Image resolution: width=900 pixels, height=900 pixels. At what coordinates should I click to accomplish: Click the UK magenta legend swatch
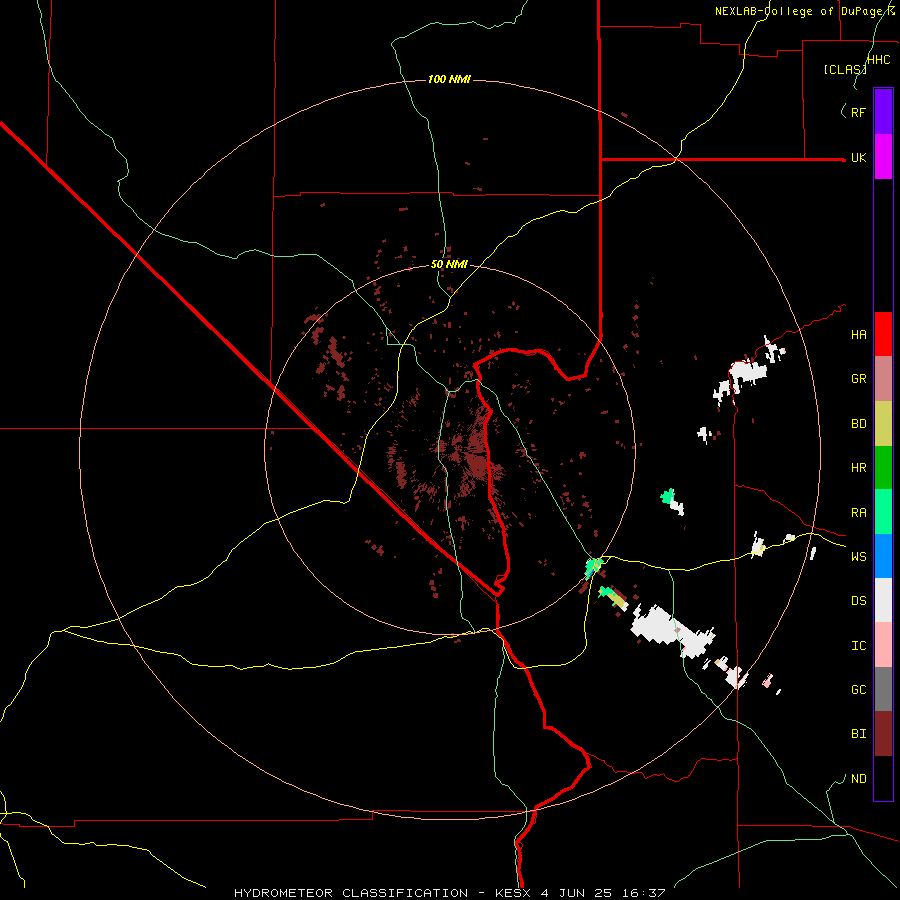(x=883, y=157)
